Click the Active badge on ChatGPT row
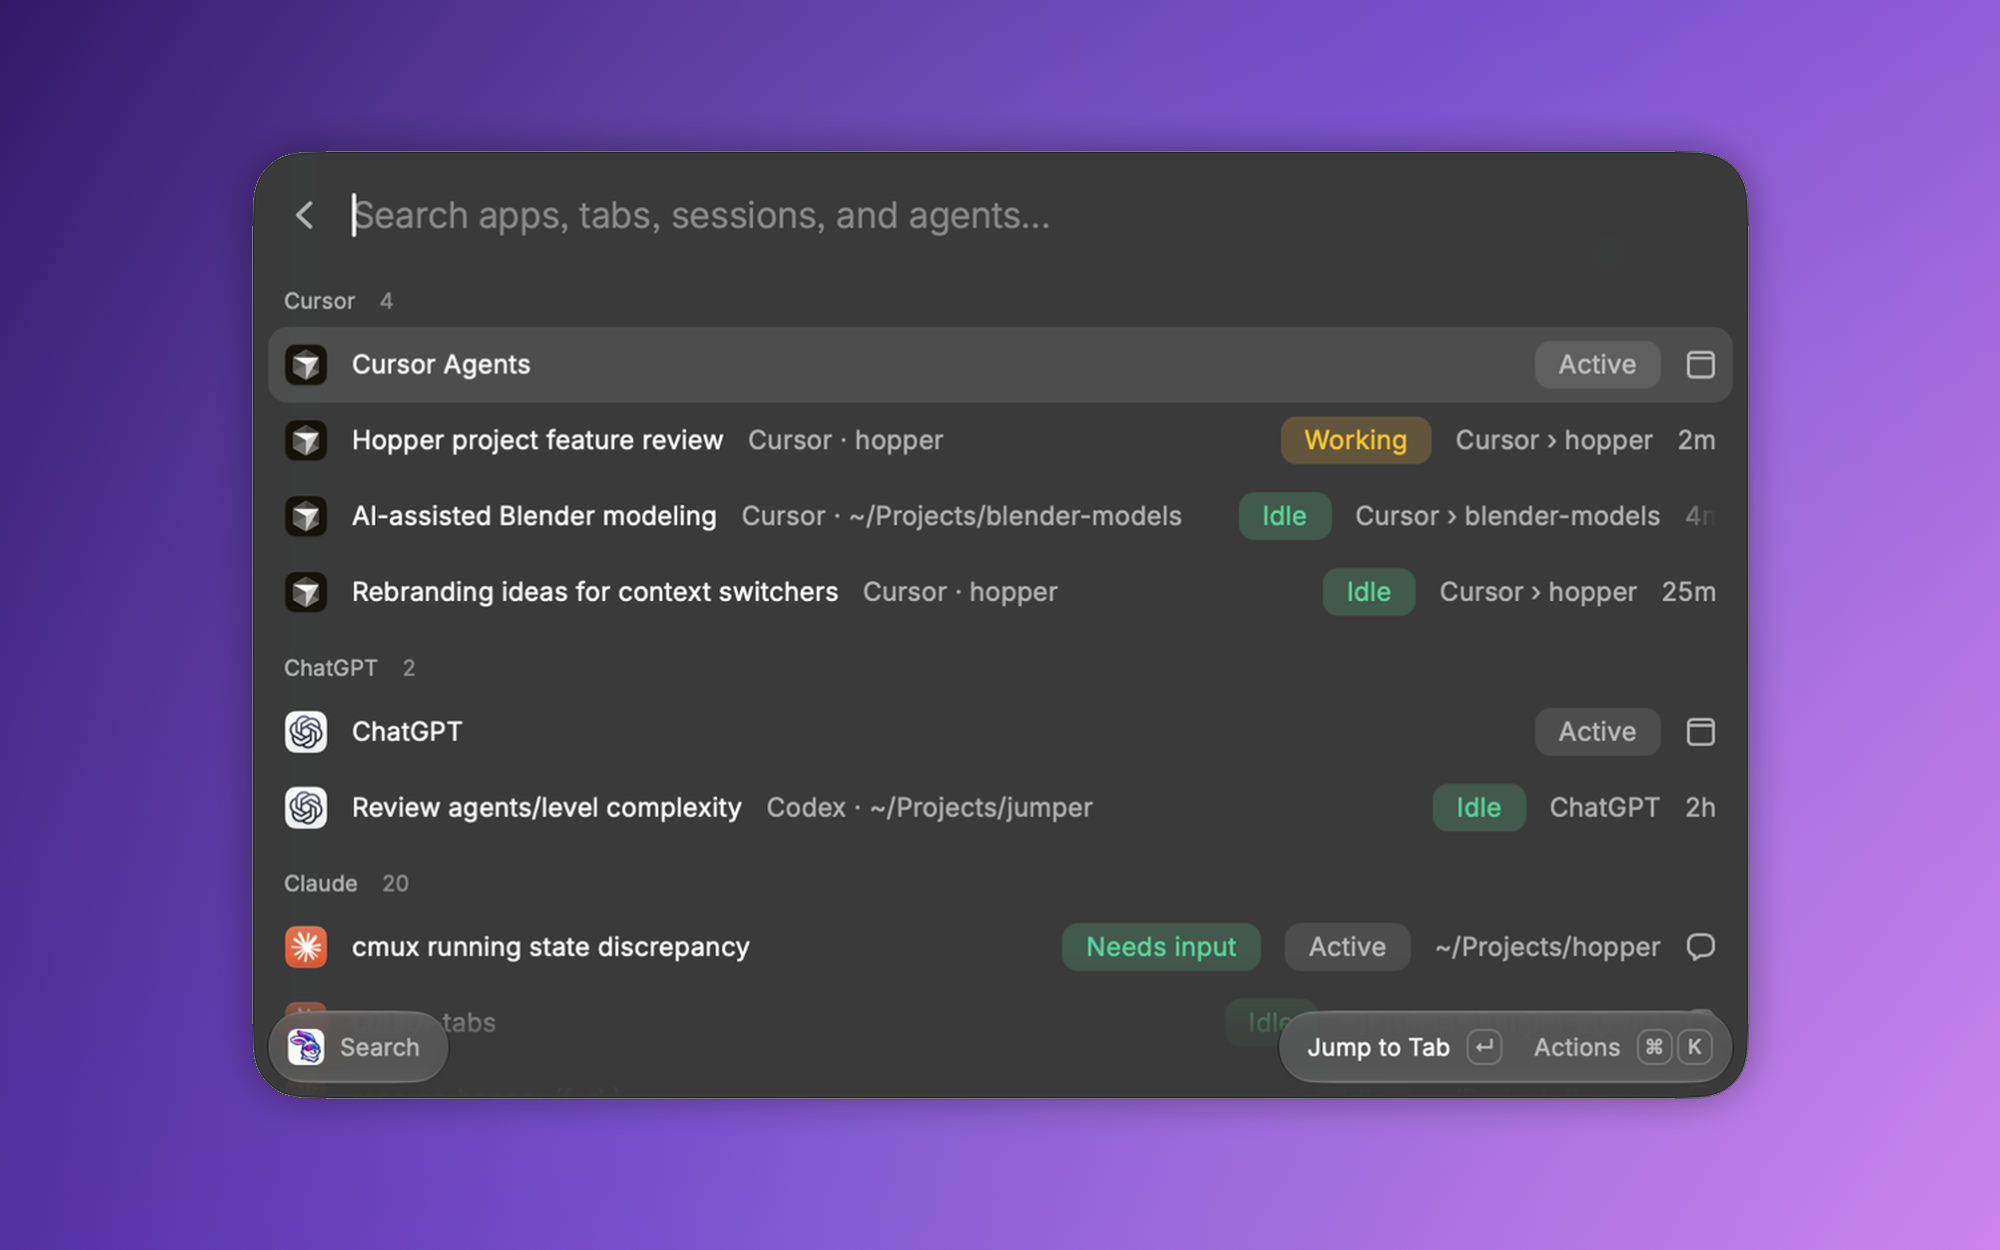This screenshot has height=1250, width=2000. [1597, 732]
